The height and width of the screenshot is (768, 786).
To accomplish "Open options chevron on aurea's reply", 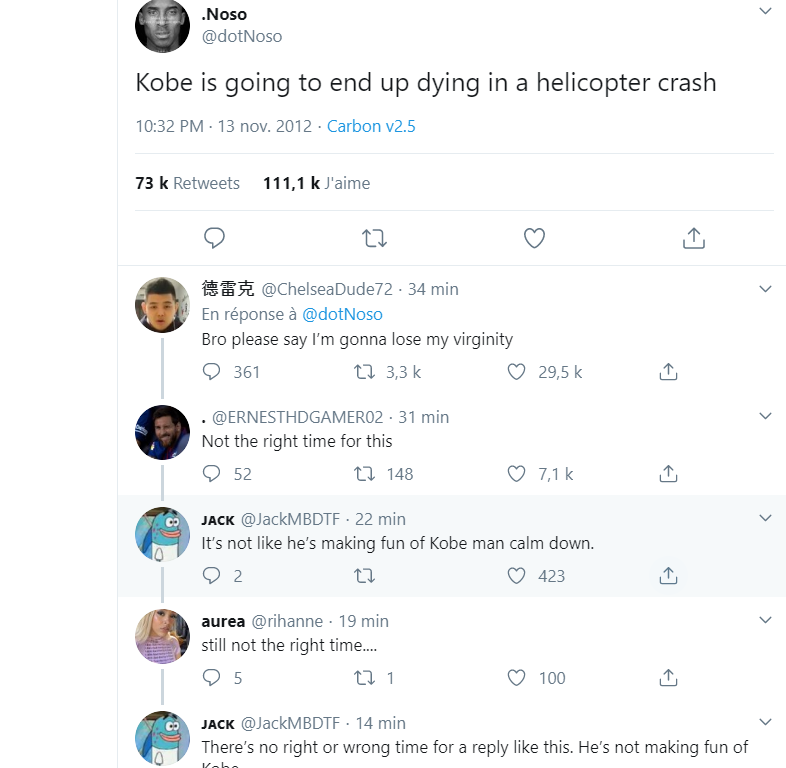I will 765,621.
